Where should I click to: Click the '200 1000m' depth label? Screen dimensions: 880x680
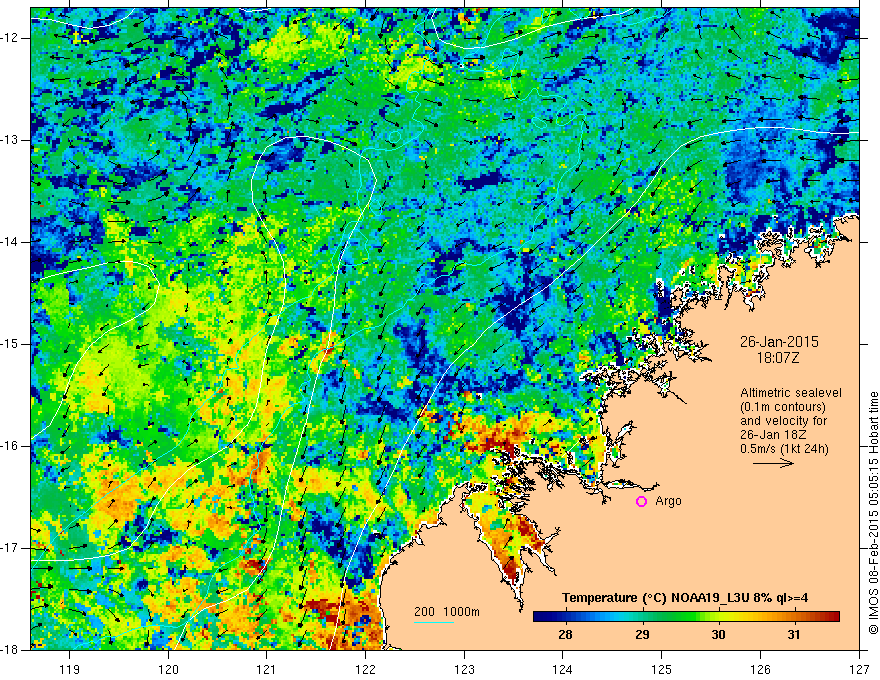447,612
